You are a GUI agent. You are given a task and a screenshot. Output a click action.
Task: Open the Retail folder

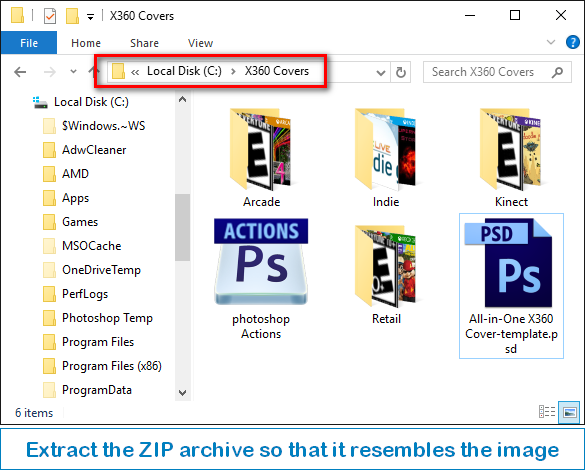pyautogui.click(x=386, y=275)
